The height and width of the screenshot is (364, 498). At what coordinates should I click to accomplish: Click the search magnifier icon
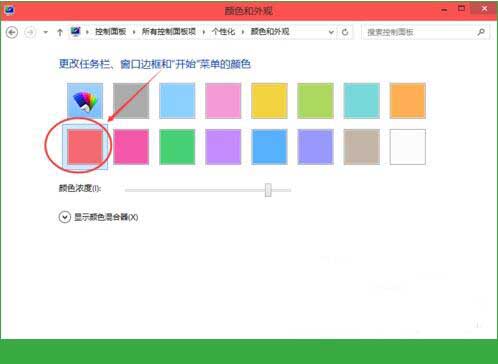(x=481, y=32)
